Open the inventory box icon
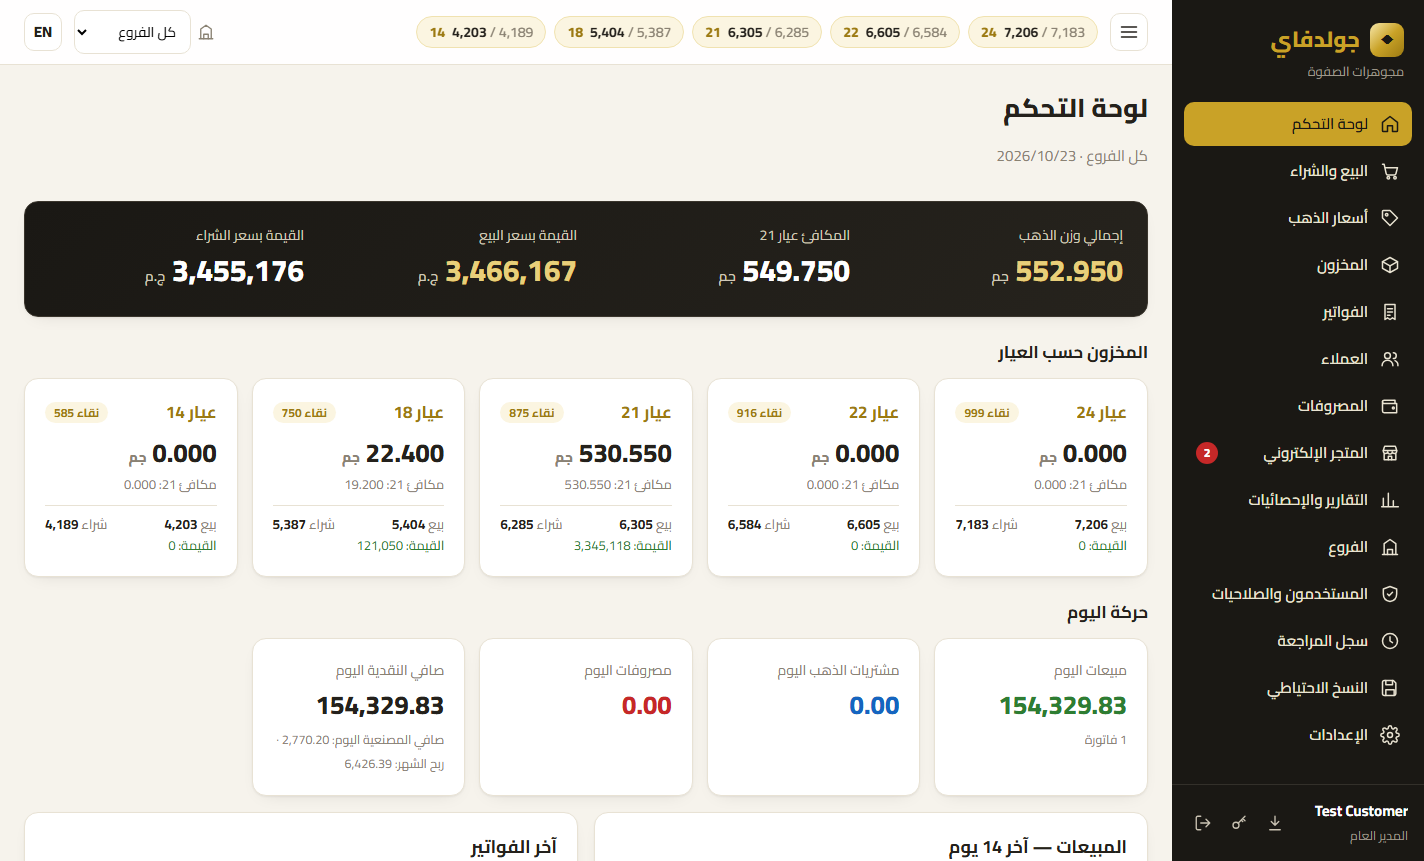1424x861 pixels. pos(1389,265)
